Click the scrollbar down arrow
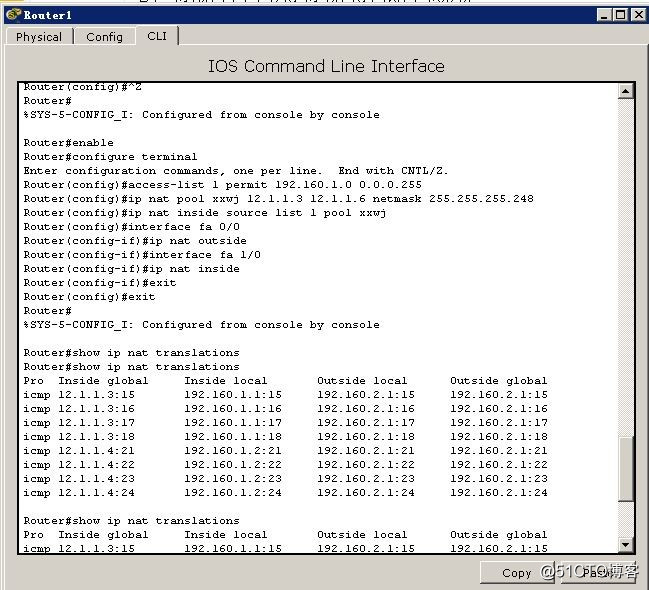649x590 pixels. pyautogui.click(x=626, y=544)
